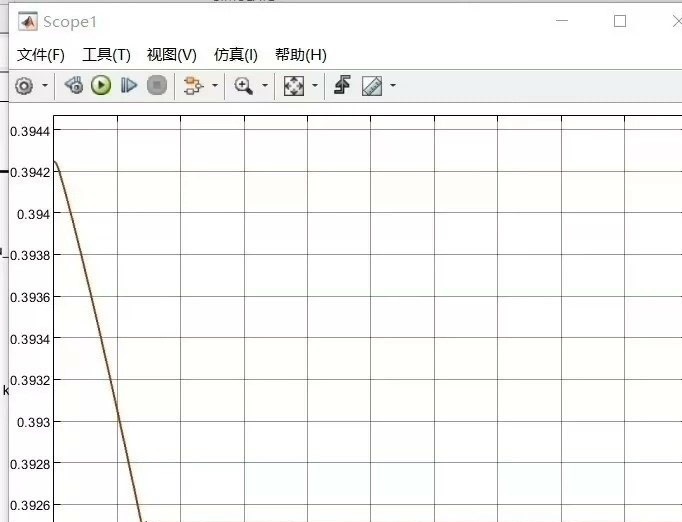Click the step forward icon
Image resolution: width=682 pixels, height=522 pixels.
tap(129, 85)
